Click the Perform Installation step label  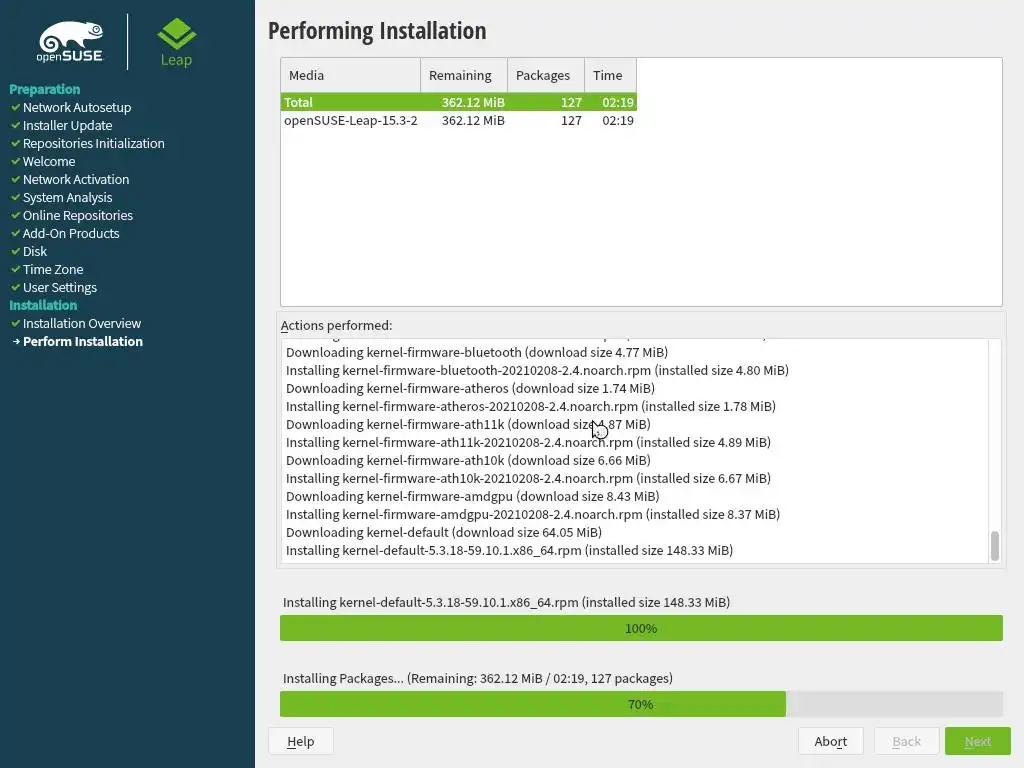click(83, 342)
